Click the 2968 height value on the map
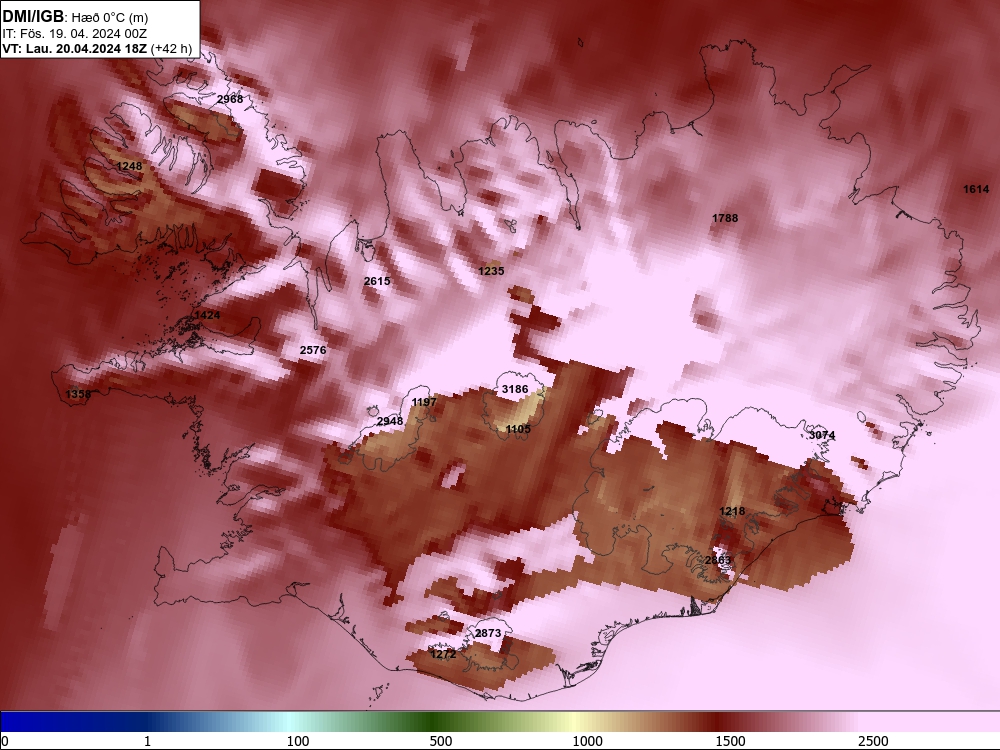Viewport: 1000px width, 750px height. point(230,99)
